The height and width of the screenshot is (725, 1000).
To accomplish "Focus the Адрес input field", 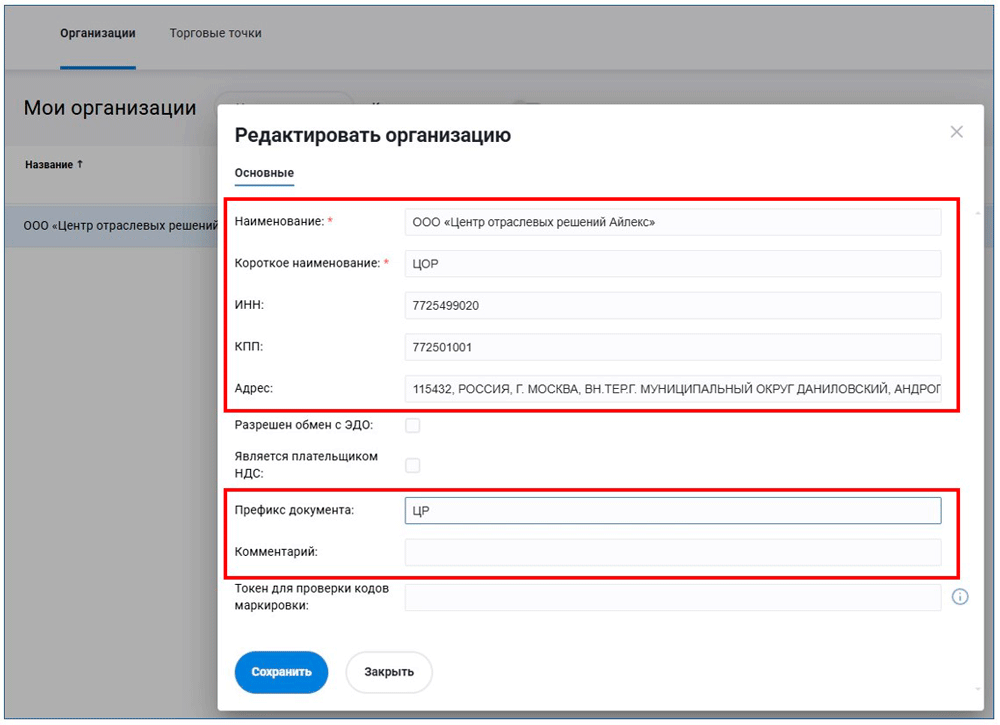I will click(672, 388).
